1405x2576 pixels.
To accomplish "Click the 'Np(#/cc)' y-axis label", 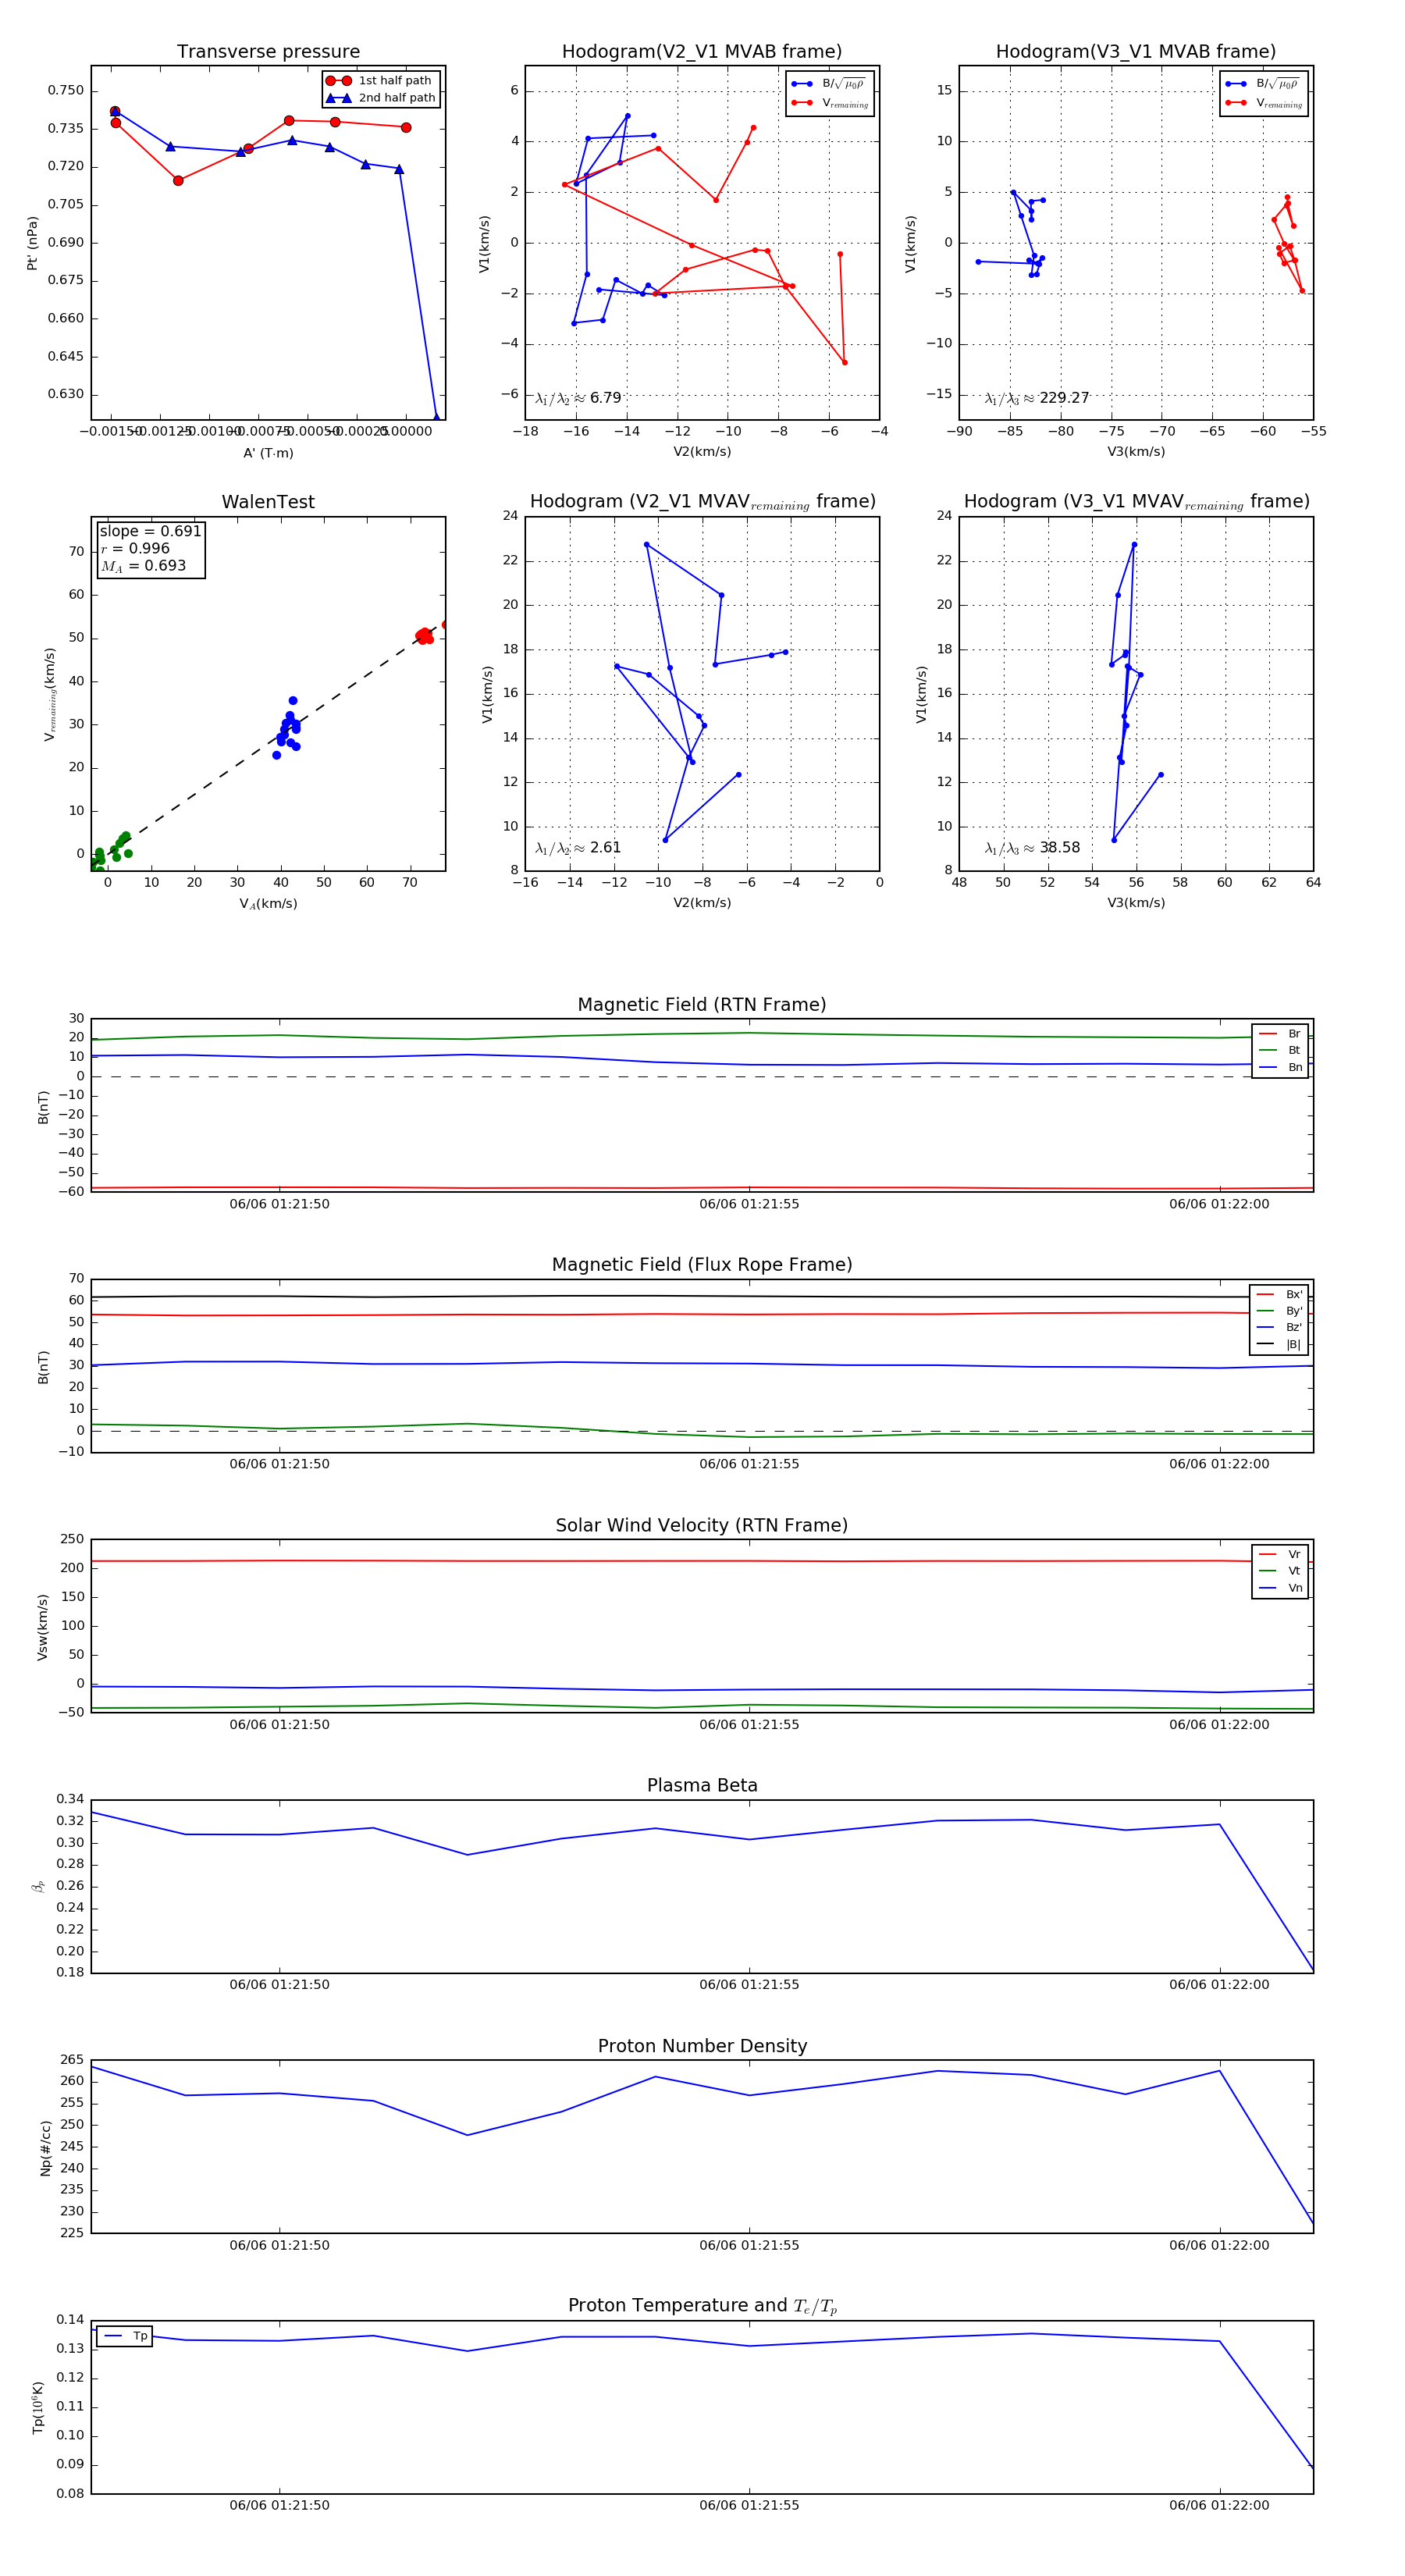I will (x=45, y=2148).
